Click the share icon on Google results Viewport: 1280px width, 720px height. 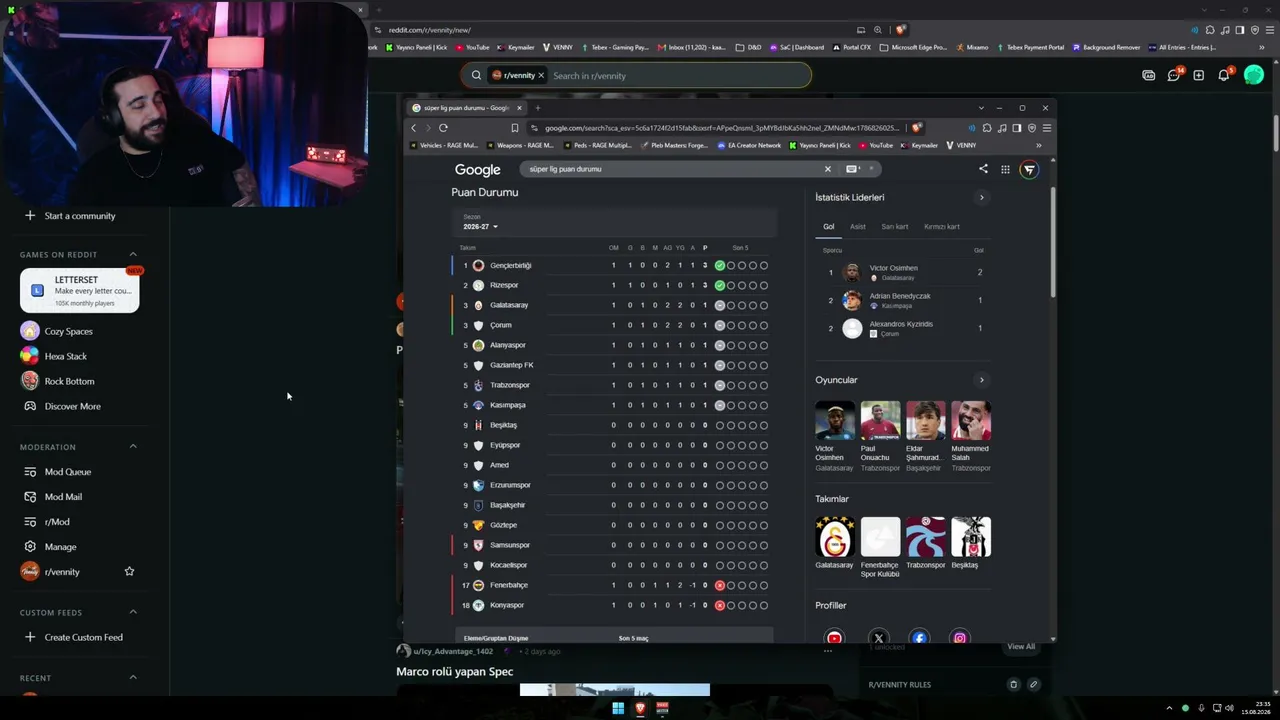(x=983, y=169)
